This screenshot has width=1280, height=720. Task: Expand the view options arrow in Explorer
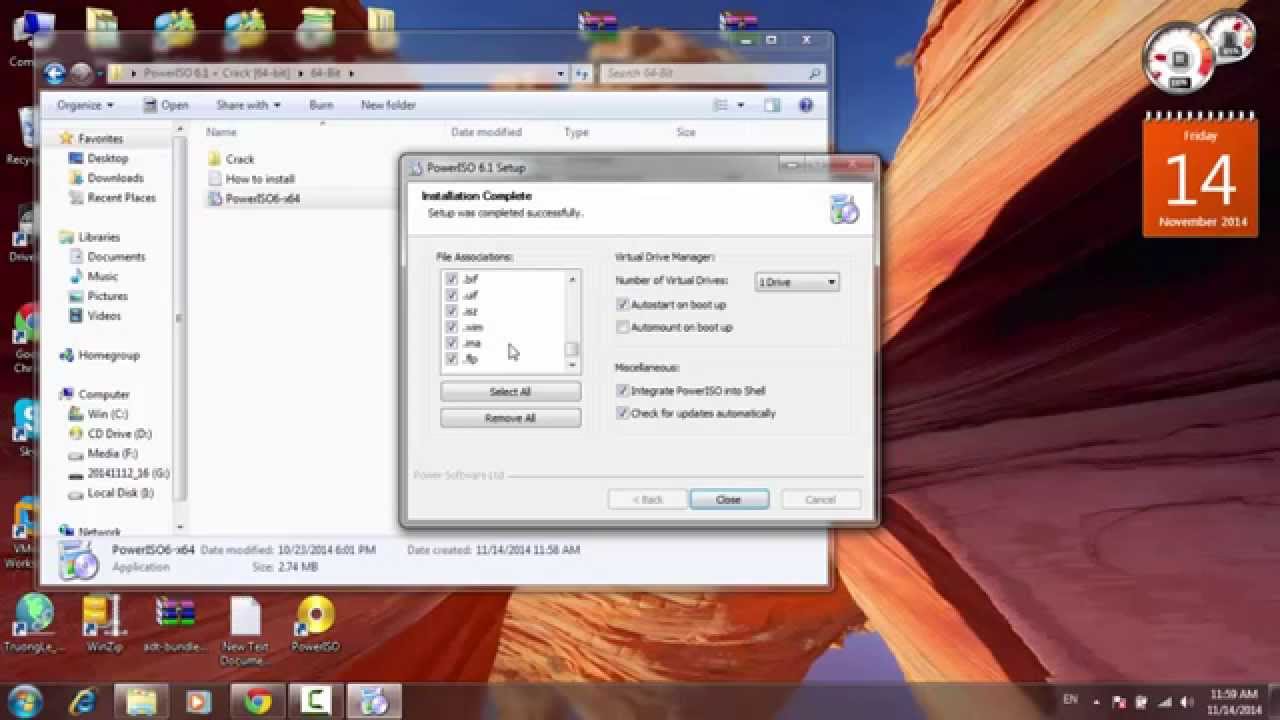point(741,105)
